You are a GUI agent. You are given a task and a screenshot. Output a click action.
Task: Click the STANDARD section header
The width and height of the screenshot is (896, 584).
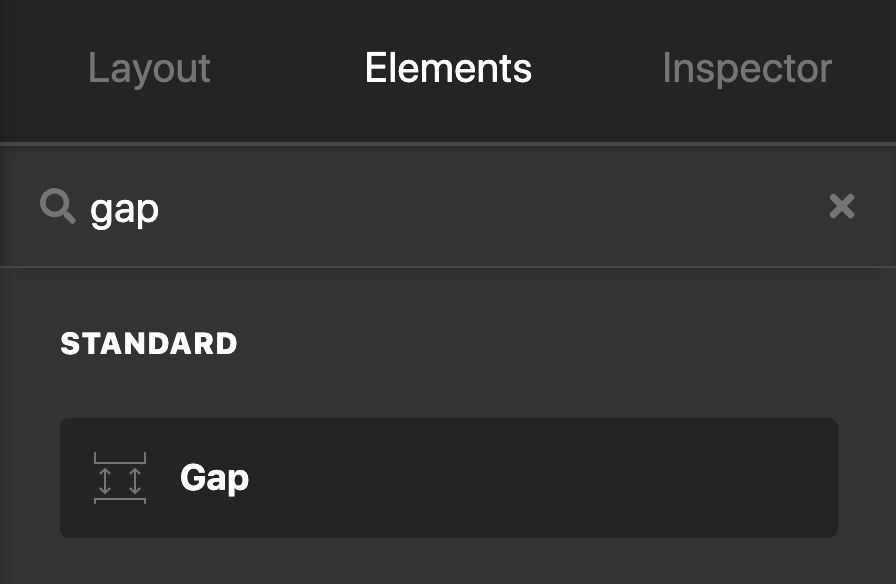pyautogui.click(x=148, y=344)
